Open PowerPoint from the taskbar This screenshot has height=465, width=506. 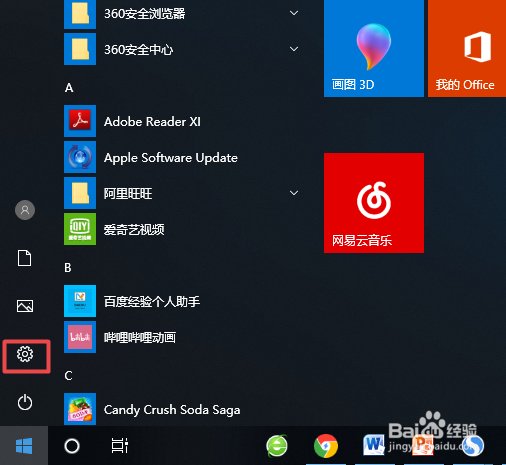pos(423,445)
